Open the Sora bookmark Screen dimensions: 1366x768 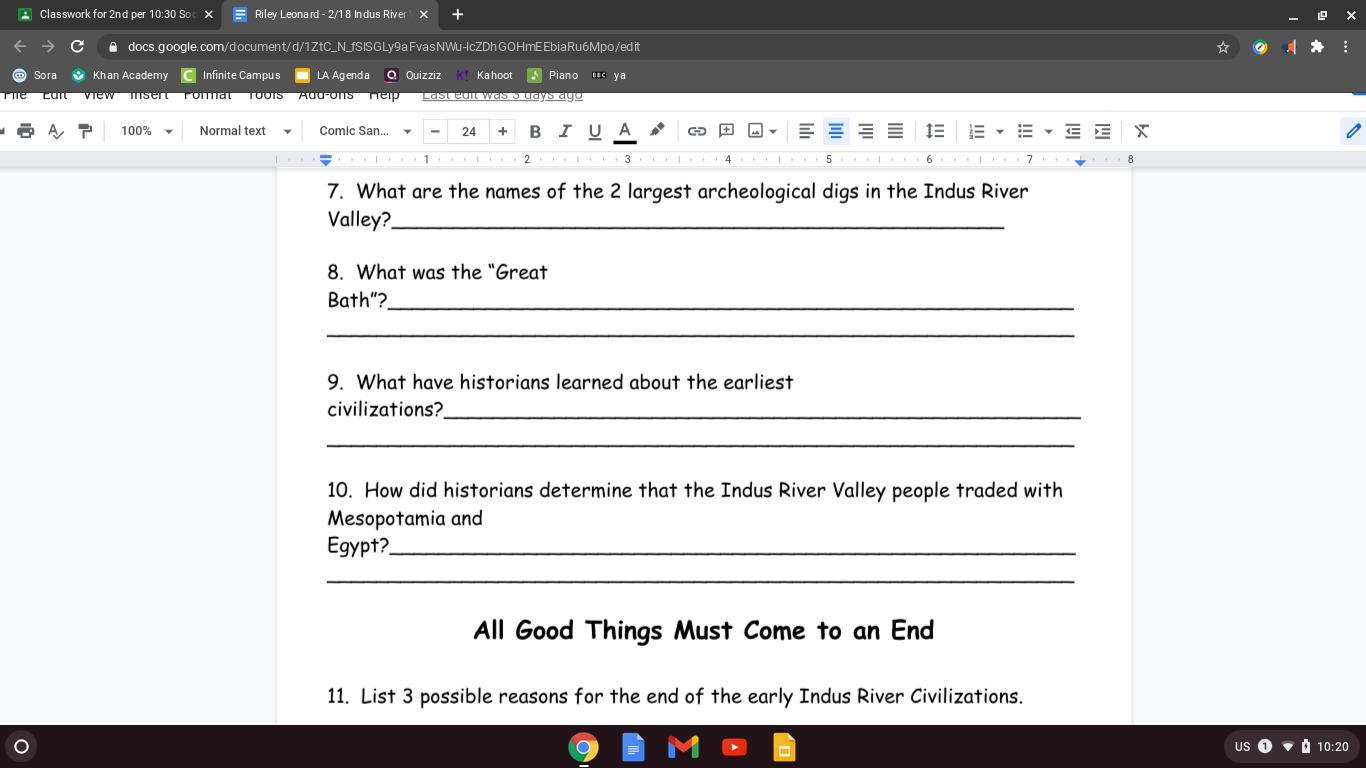[x=35, y=75]
